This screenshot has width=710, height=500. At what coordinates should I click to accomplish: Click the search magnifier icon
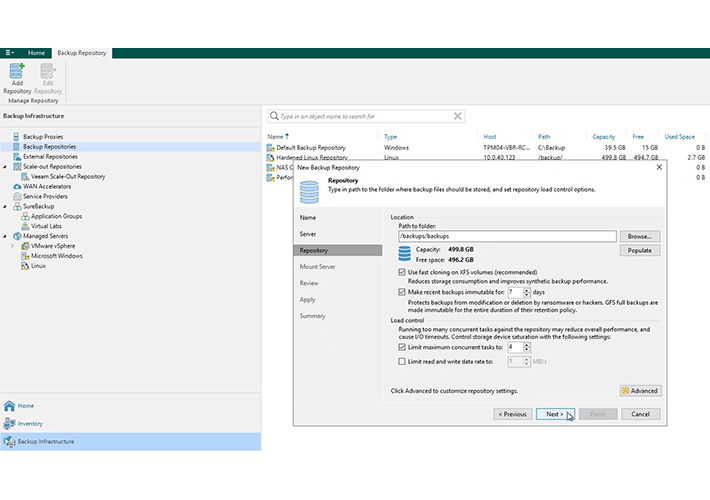coord(274,116)
